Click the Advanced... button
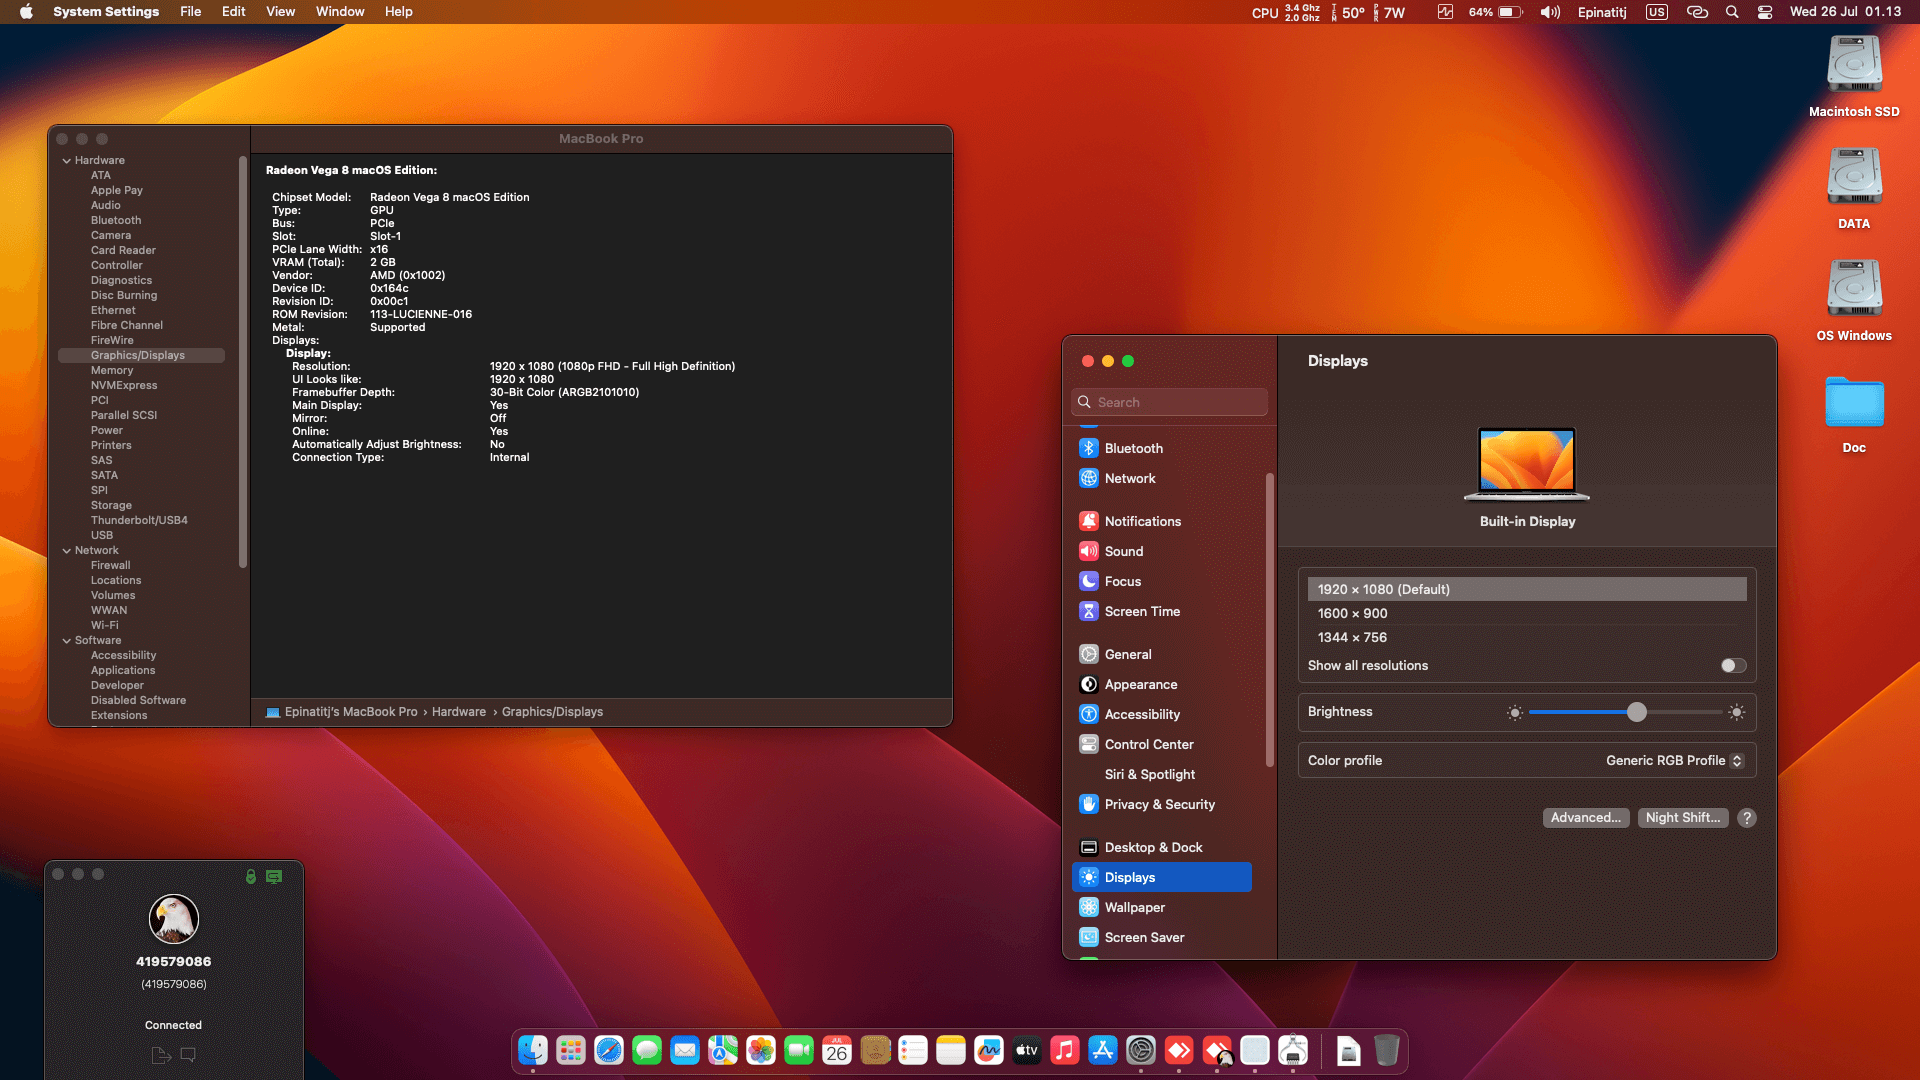This screenshot has width=1920, height=1080. click(x=1586, y=817)
